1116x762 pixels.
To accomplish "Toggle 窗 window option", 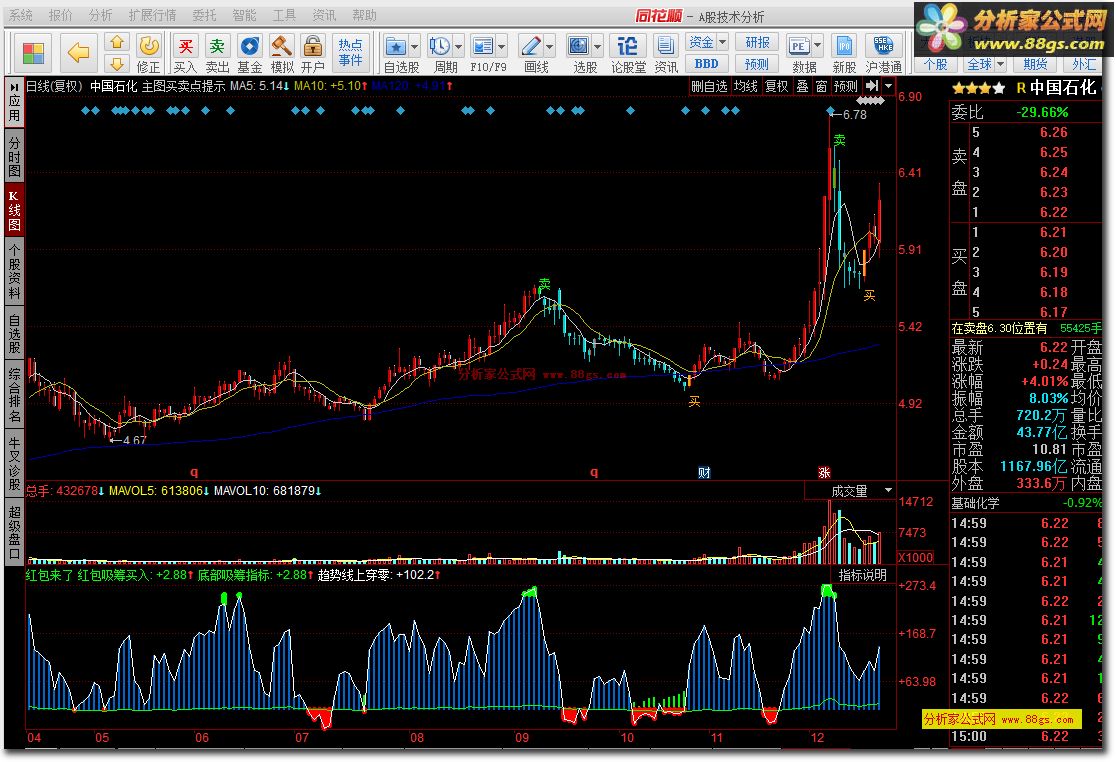I will 821,86.
